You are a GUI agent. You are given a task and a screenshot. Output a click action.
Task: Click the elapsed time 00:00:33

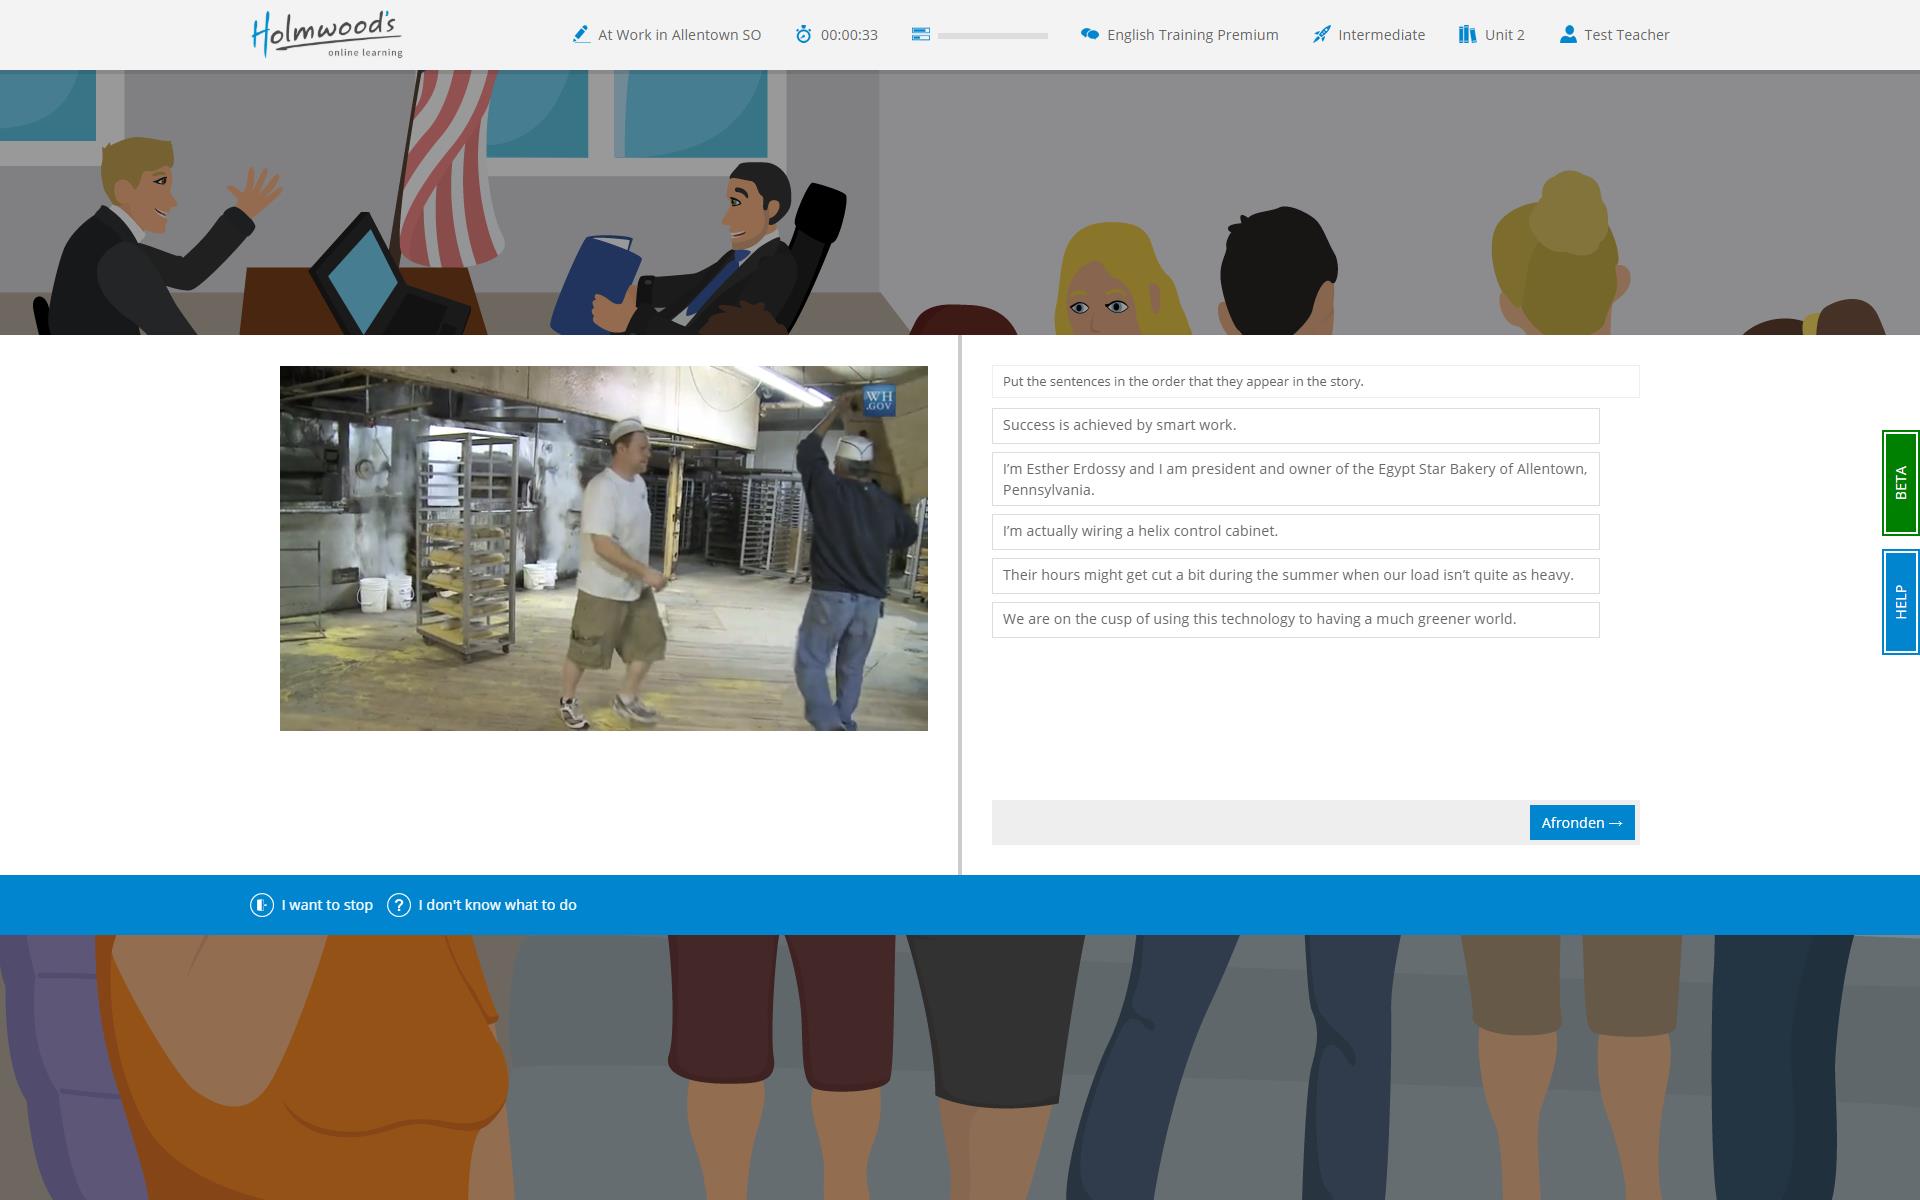pos(849,35)
